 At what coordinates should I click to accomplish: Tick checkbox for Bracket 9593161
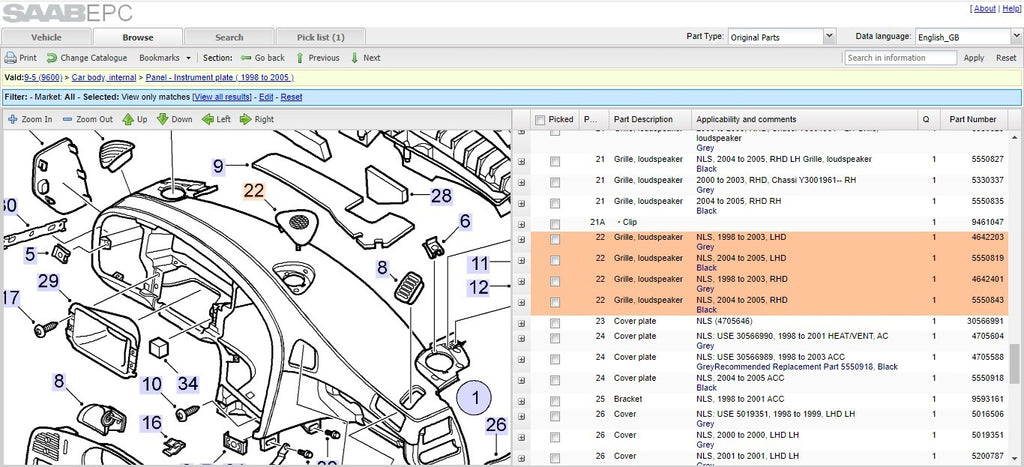pos(554,400)
